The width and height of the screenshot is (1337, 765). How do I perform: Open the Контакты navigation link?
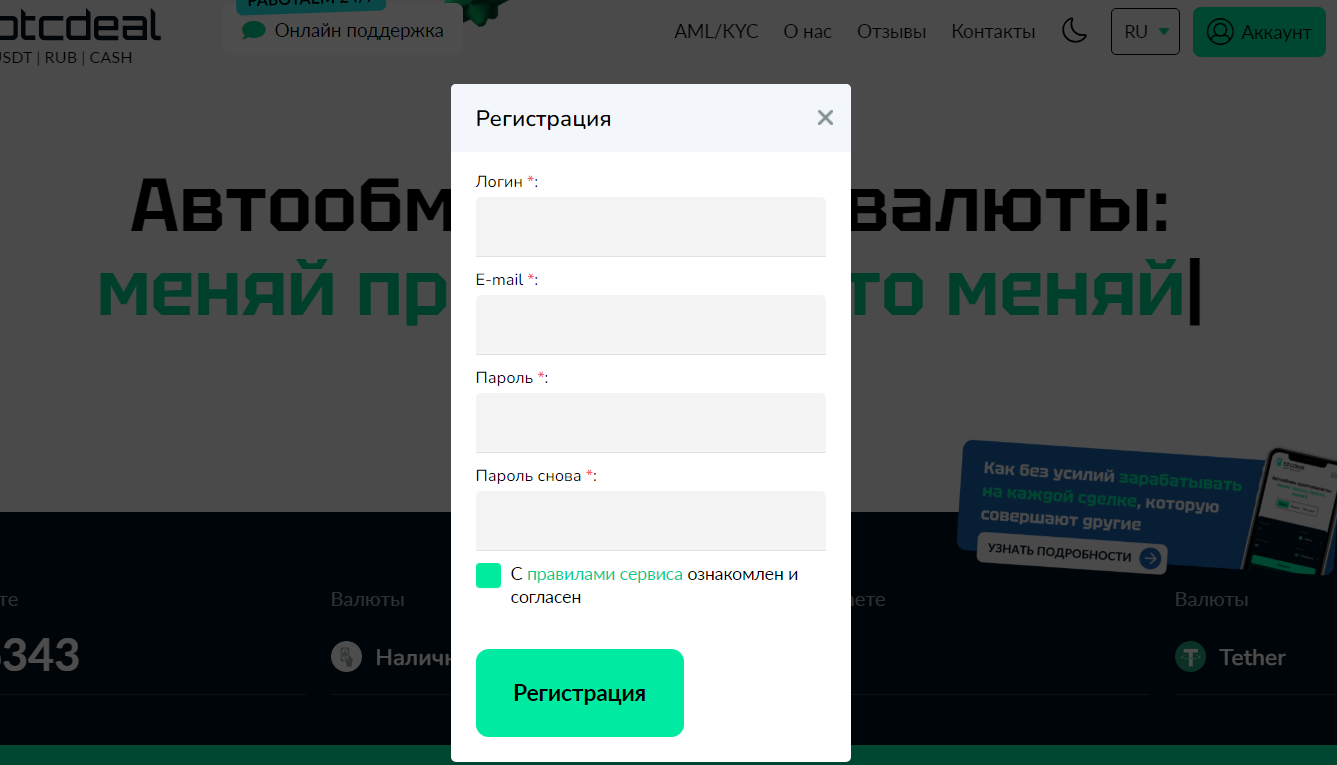coord(993,32)
